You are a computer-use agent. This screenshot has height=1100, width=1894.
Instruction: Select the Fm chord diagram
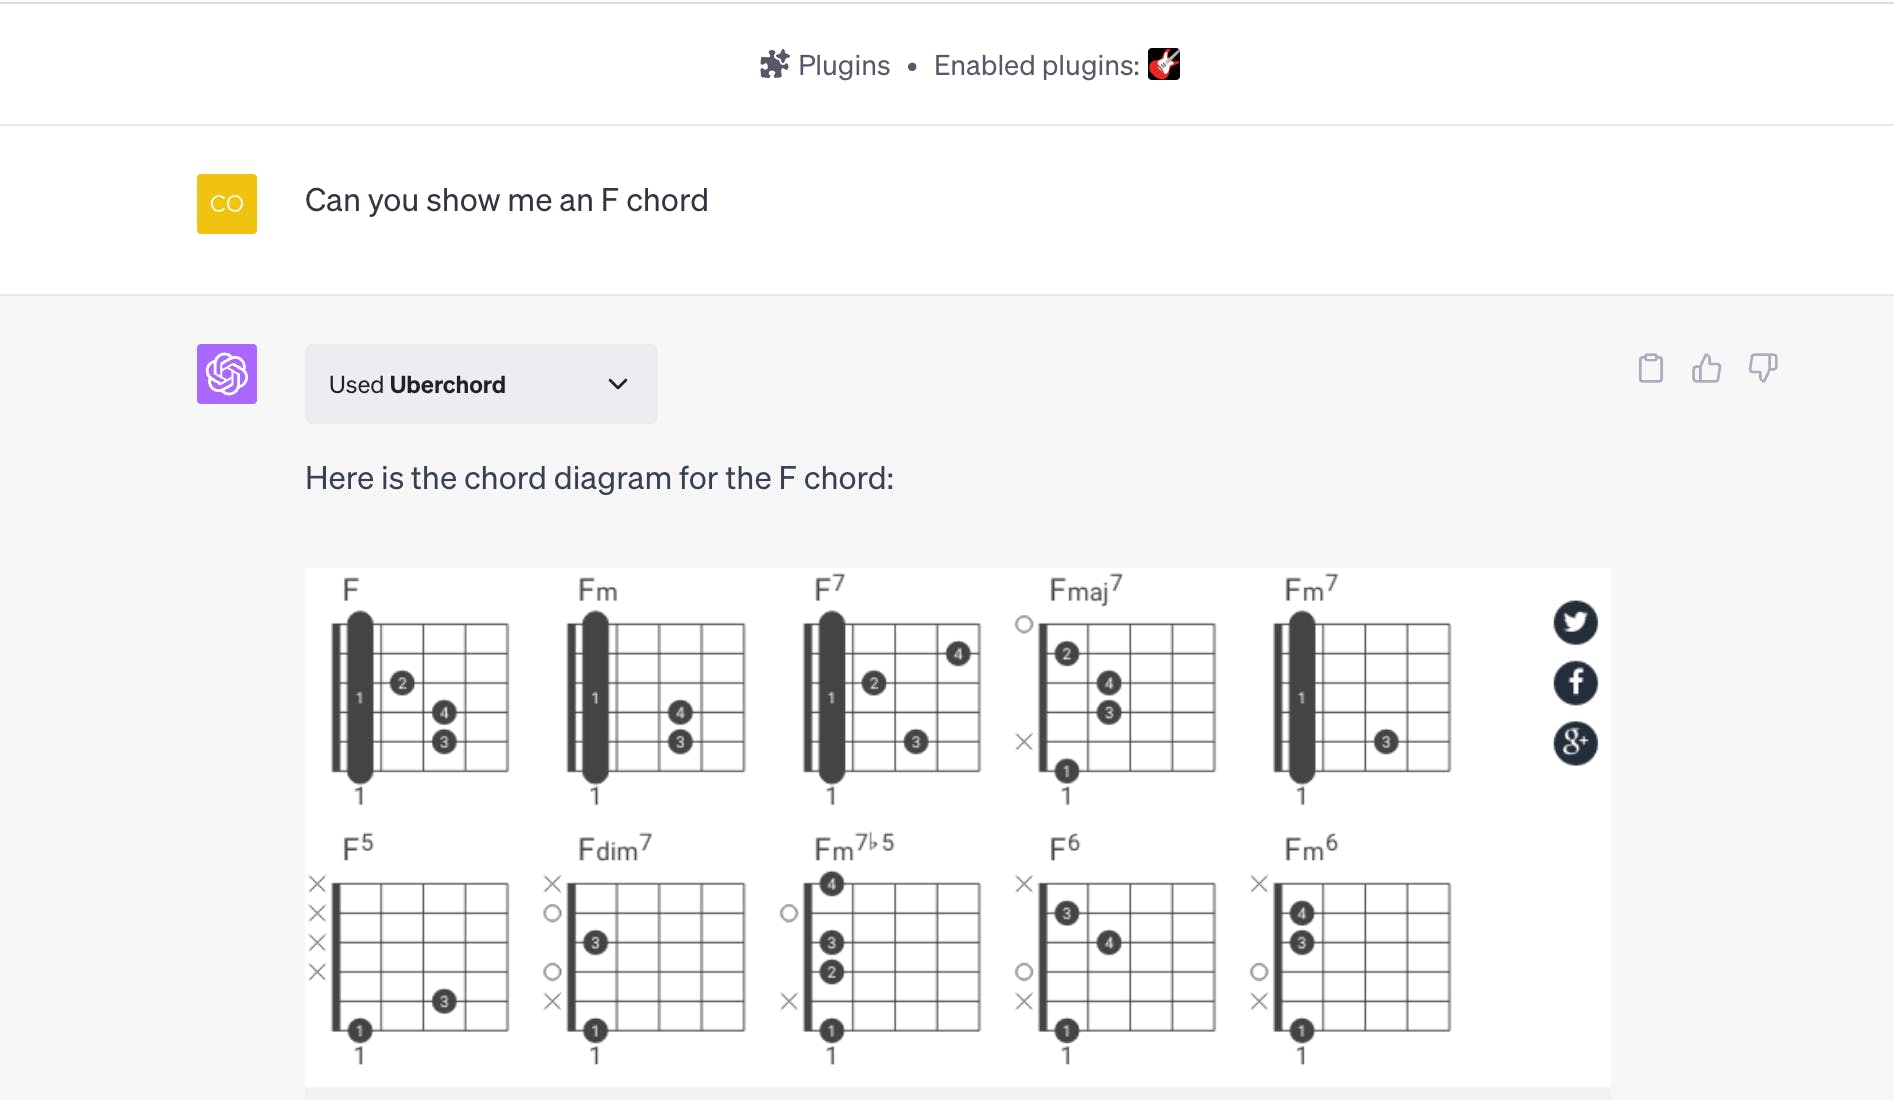coord(657,696)
